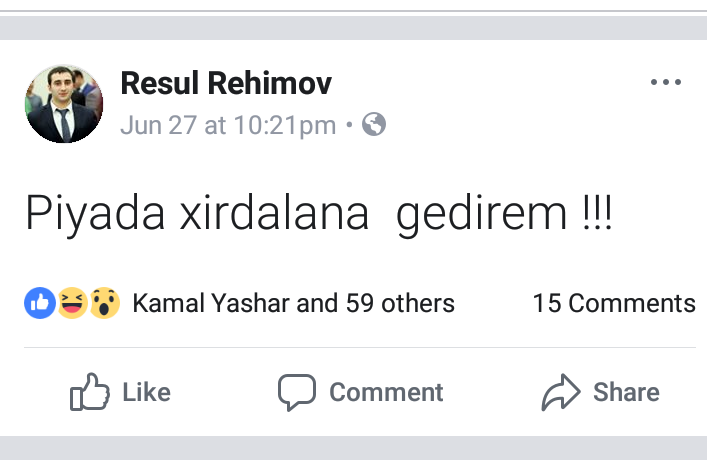Viewport: 707px width, 464px height.
Task: Tap the thumbs-up outline Like icon
Action: [89, 393]
